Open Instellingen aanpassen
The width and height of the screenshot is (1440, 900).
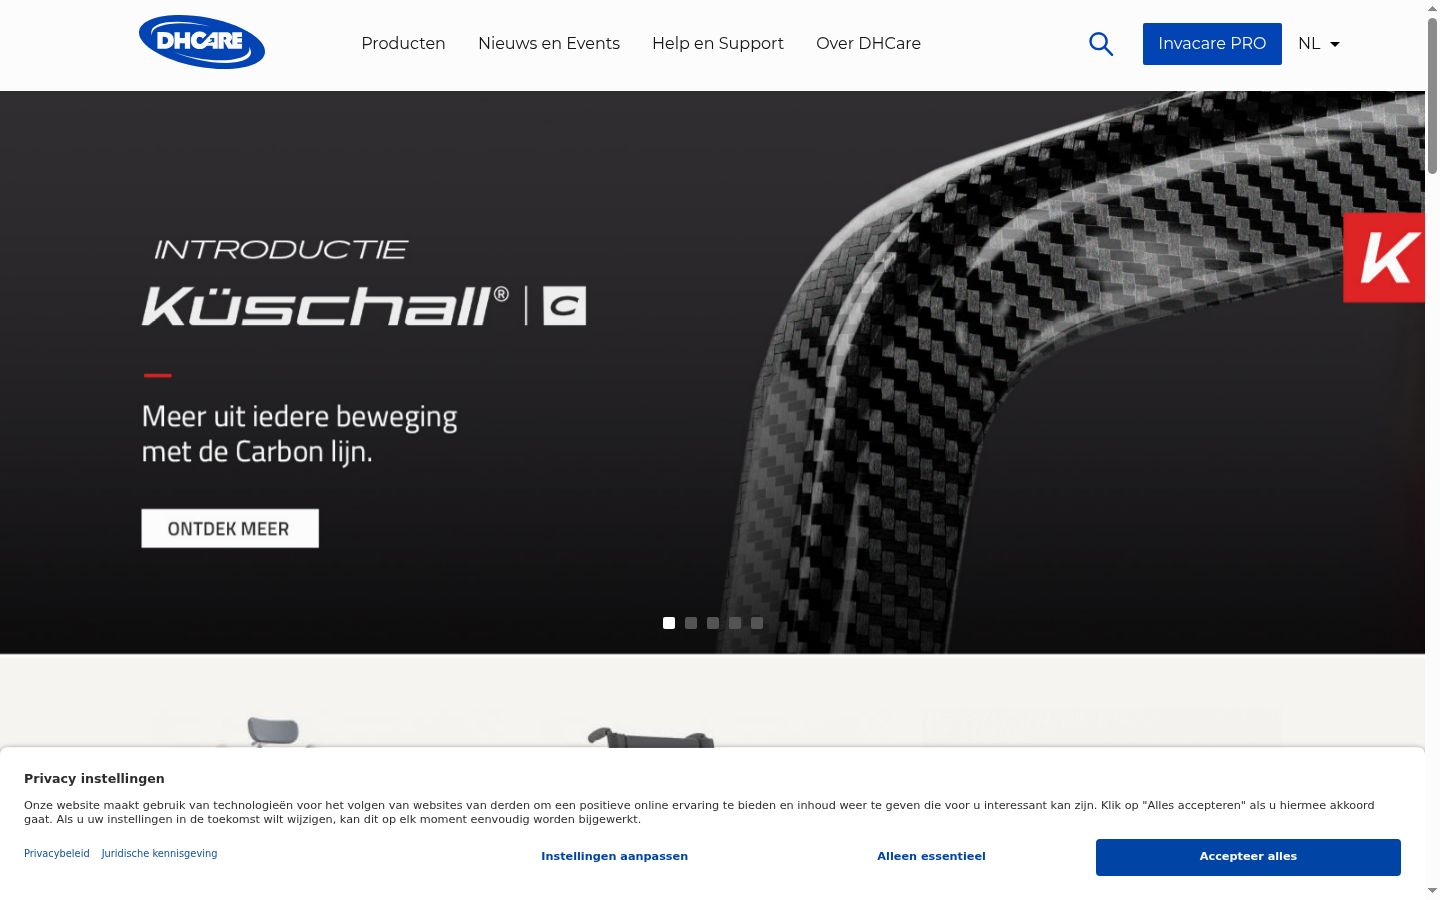(x=614, y=857)
